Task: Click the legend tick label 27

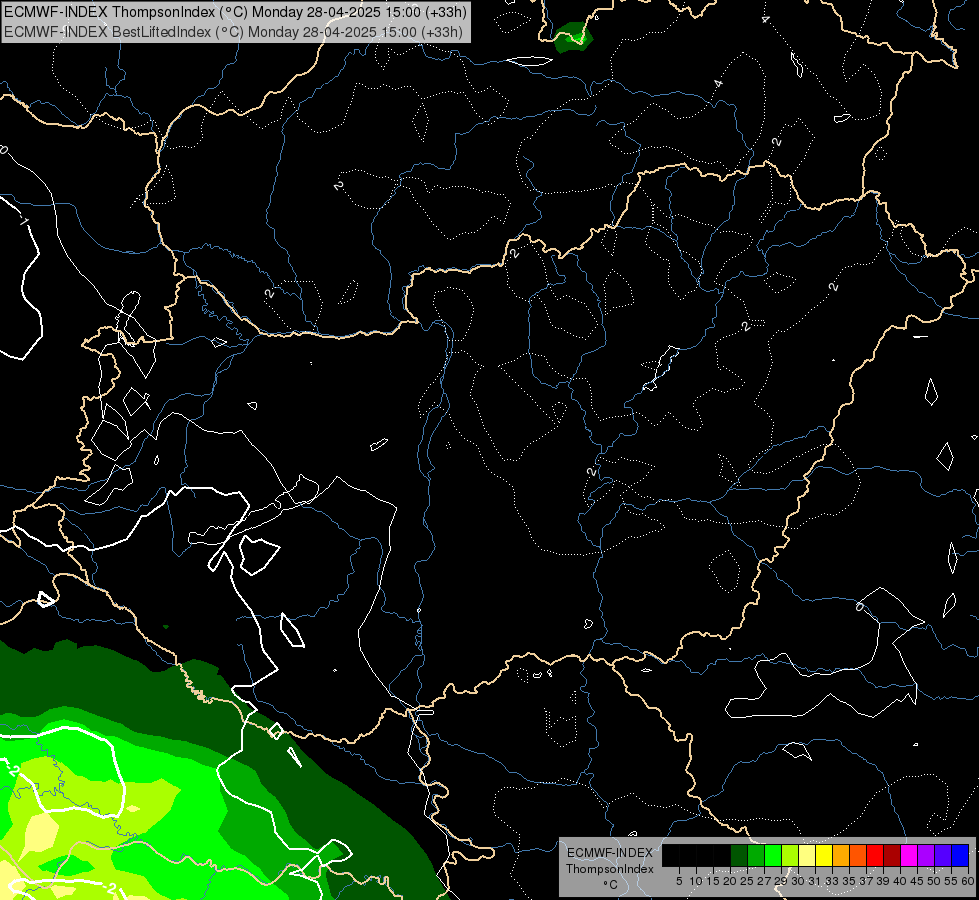Action: 764,881
